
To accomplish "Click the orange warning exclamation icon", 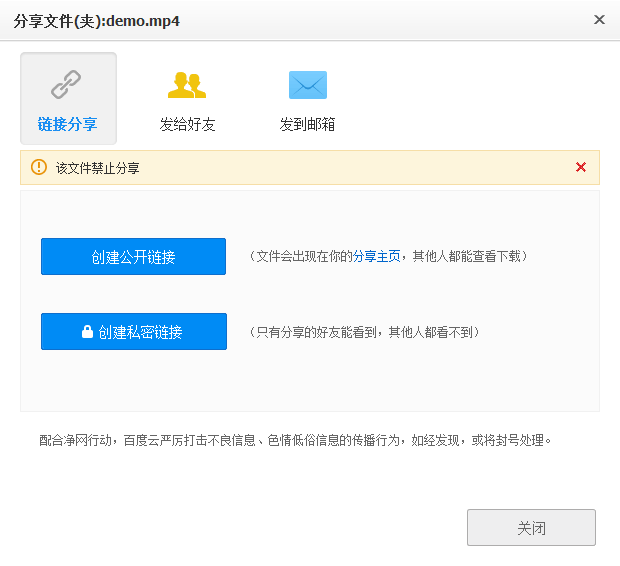I will (39, 167).
